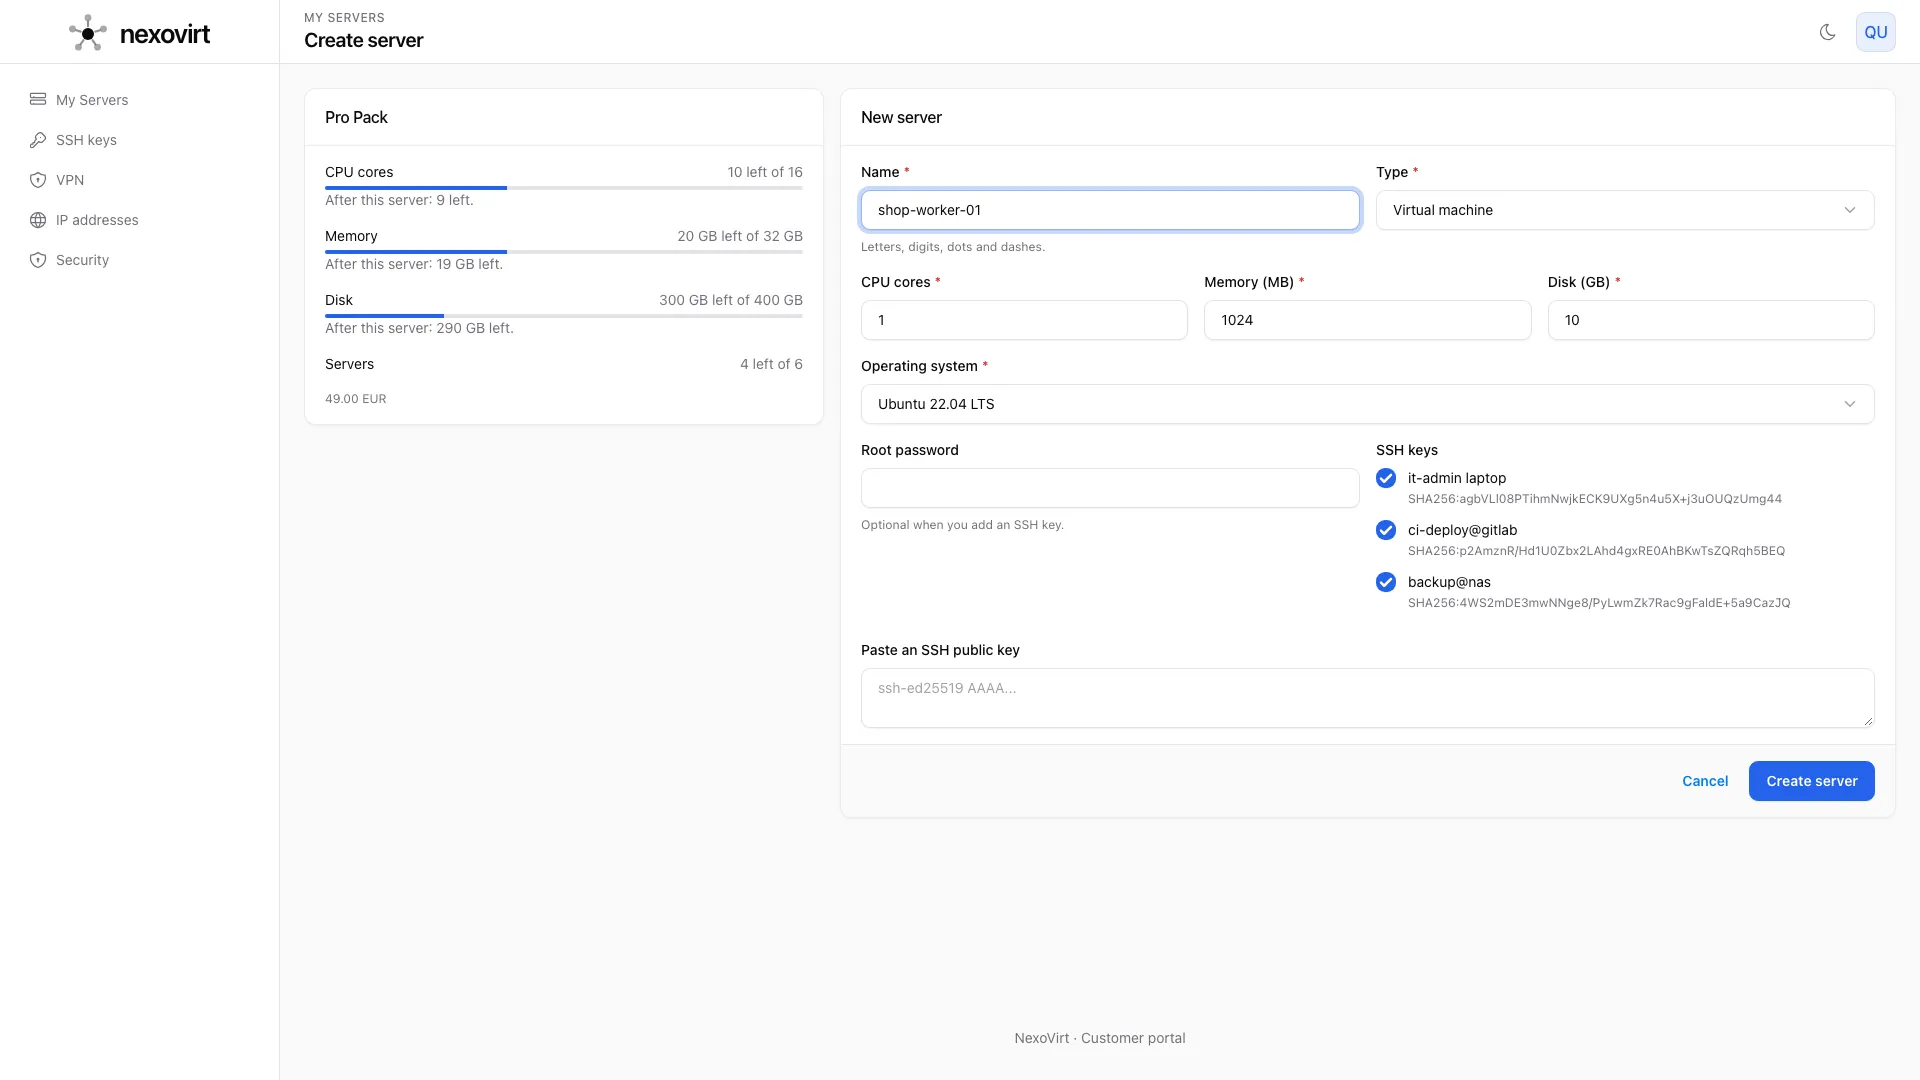This screenshot has height=1080, width=1920.
Task: Click the "NexoVirt · Customer portal" footer text
Action: (x=1100, y=1038)
